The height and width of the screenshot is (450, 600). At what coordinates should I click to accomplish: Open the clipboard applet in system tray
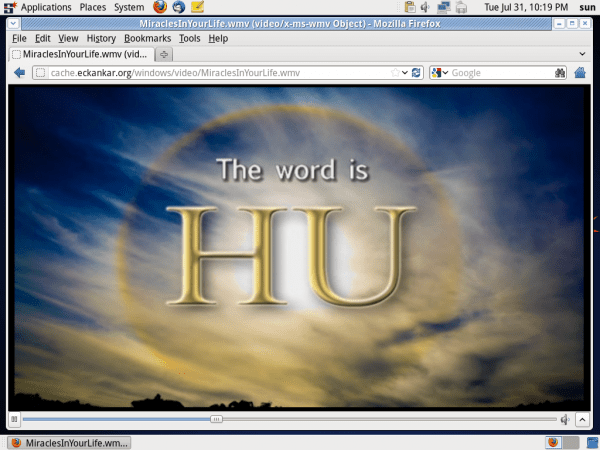410,7
